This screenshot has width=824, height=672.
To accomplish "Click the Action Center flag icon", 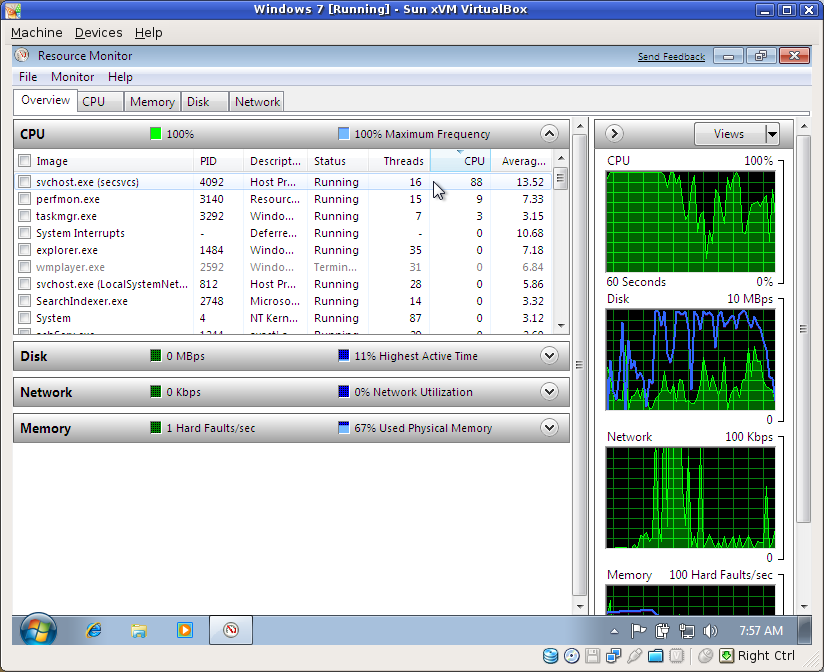I will click(x=638, y=631).
